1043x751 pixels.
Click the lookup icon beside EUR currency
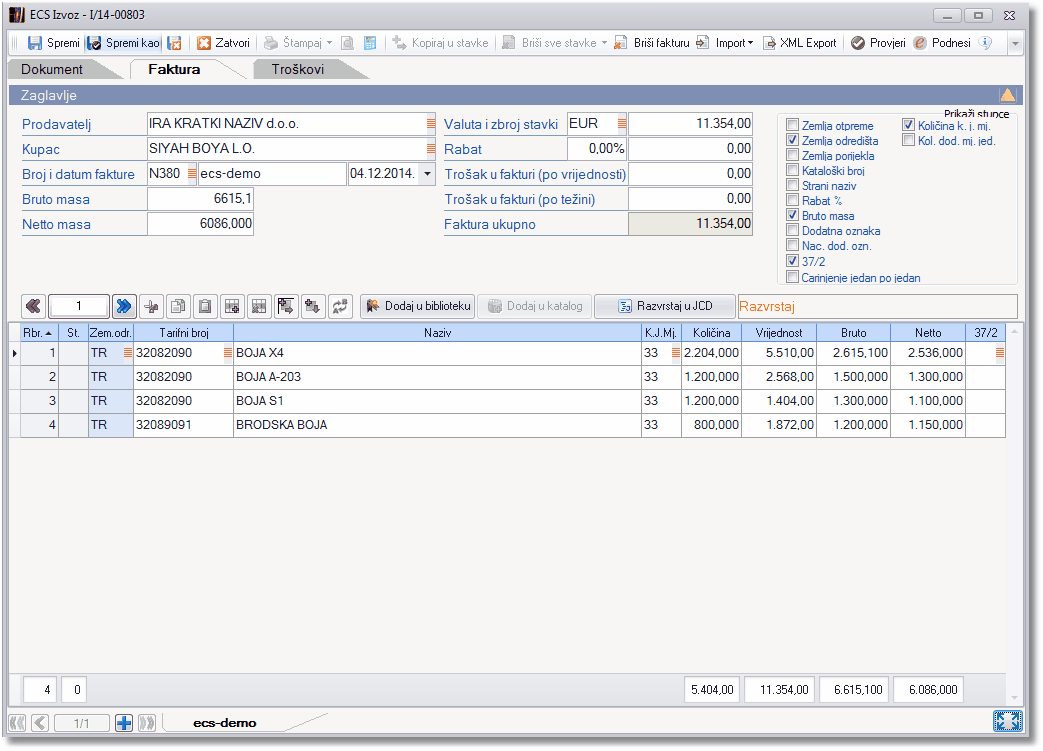point(622,124)
